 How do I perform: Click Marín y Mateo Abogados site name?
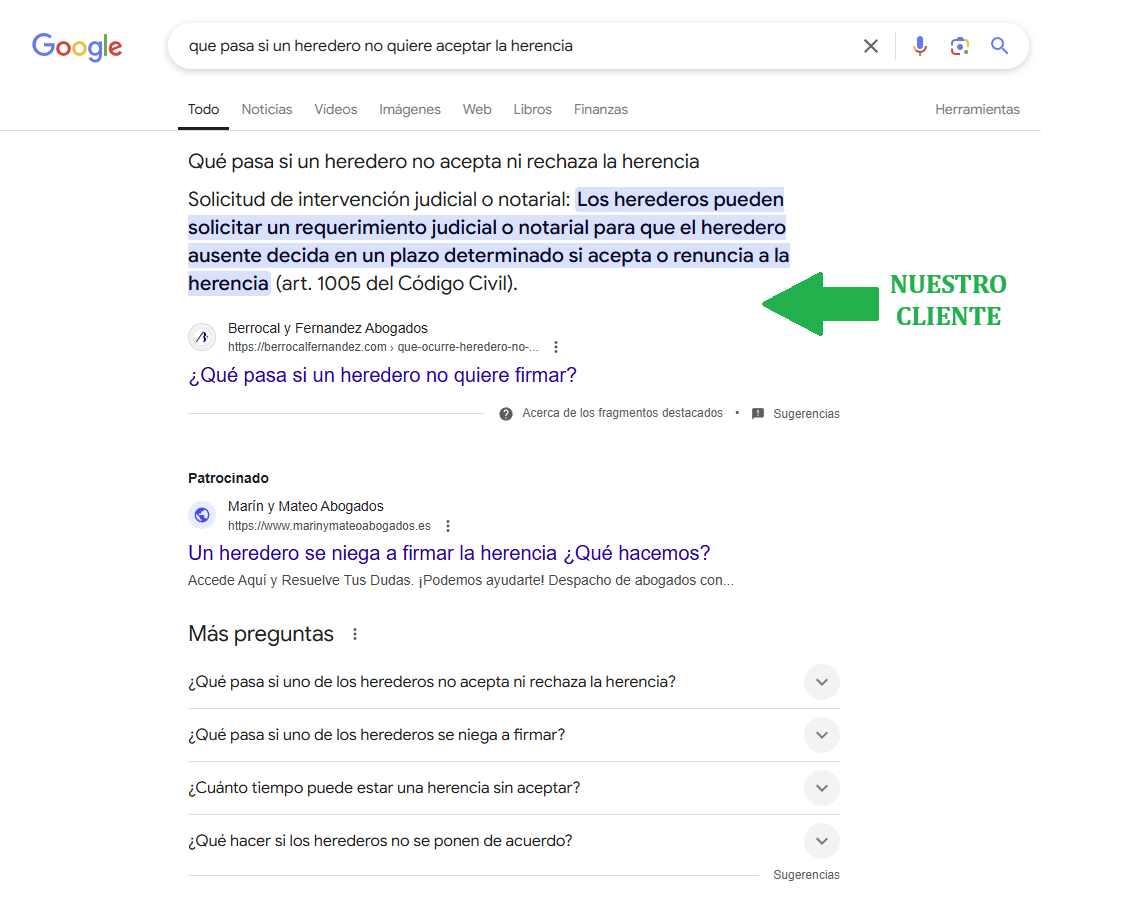pos(305,506)
